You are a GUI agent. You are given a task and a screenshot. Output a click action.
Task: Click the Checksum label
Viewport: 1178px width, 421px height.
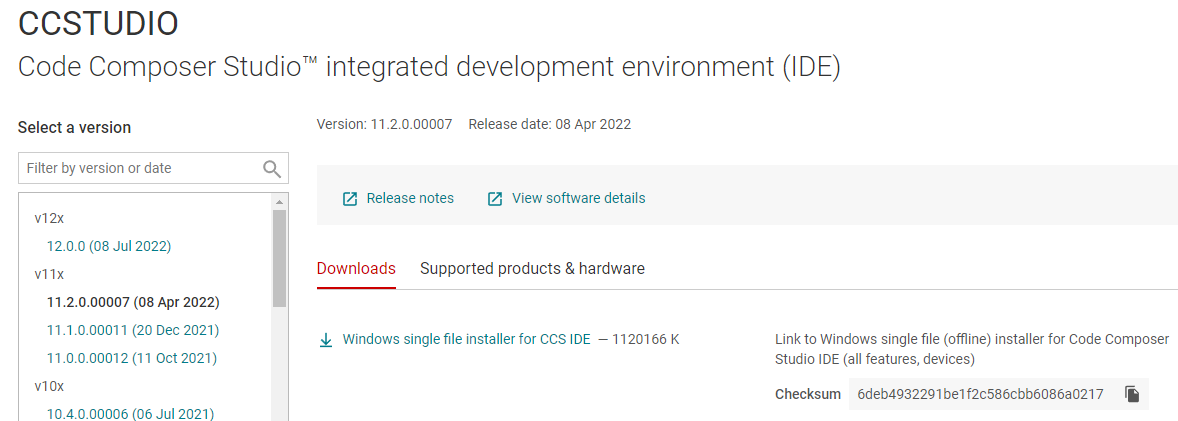tap(808, 394)
